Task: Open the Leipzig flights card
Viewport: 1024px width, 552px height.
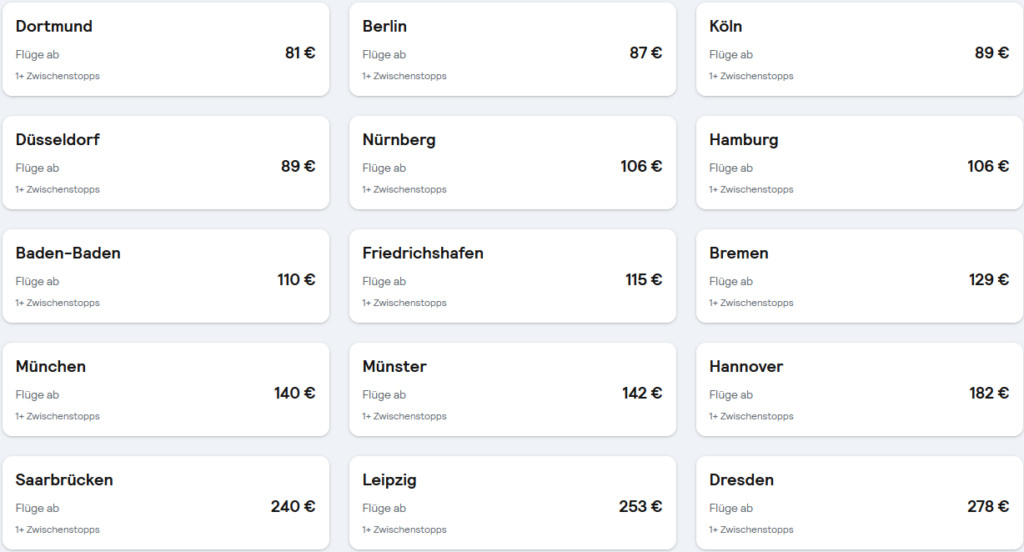Action: pos(513,503)
